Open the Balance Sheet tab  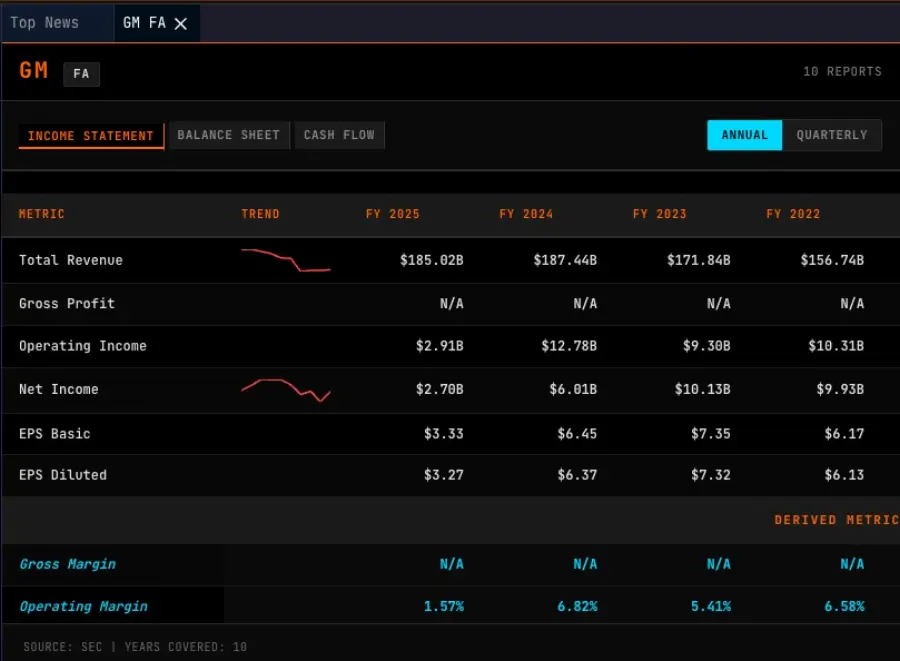pyautogui.click(x=229, y=135)
